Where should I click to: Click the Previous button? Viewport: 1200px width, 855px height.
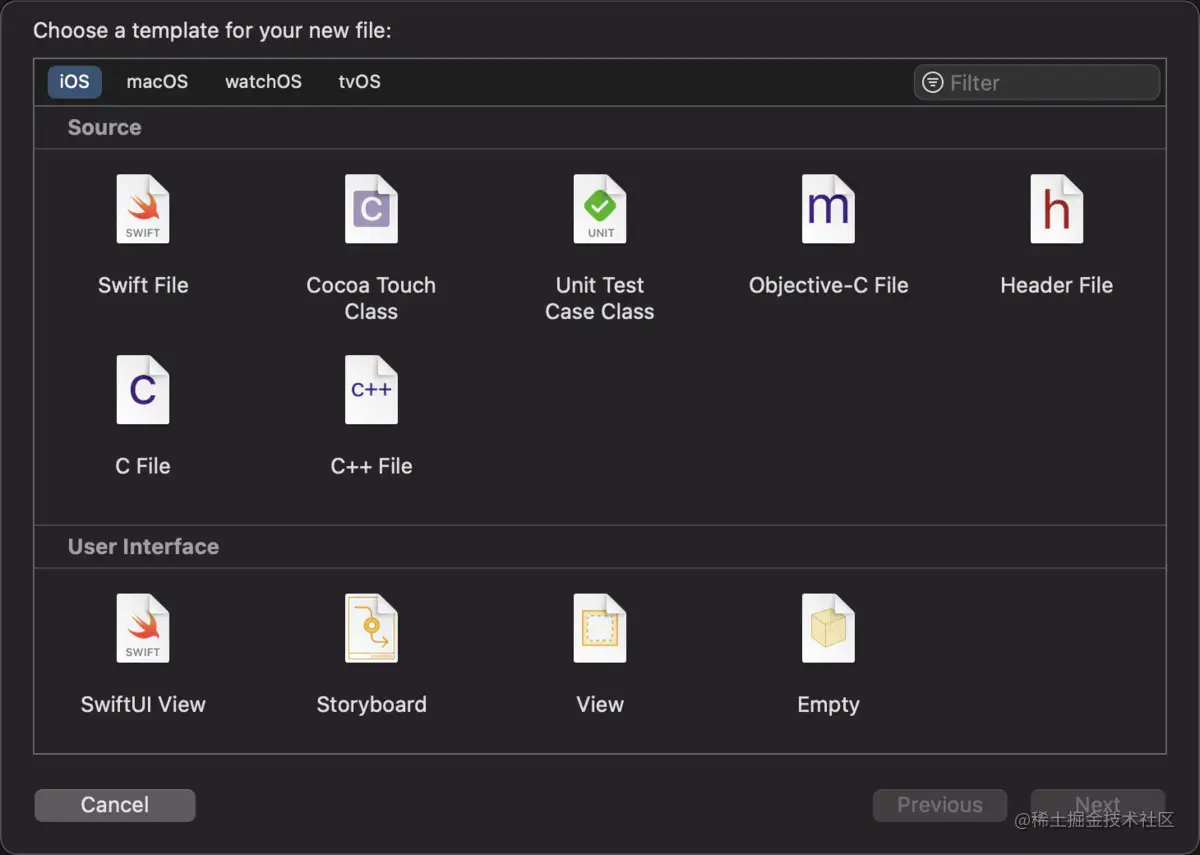point(939,805)
